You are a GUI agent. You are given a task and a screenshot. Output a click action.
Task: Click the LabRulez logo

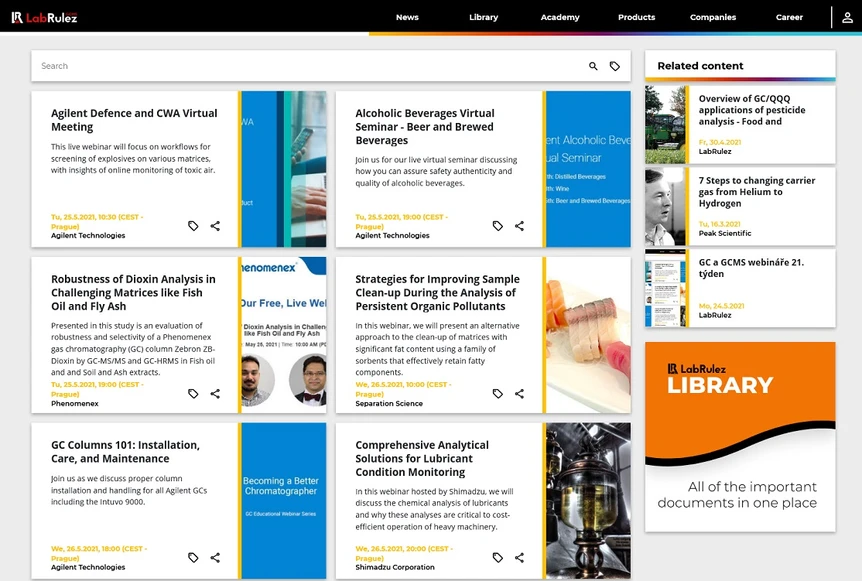pyautogui.click(x=45, y=18)
